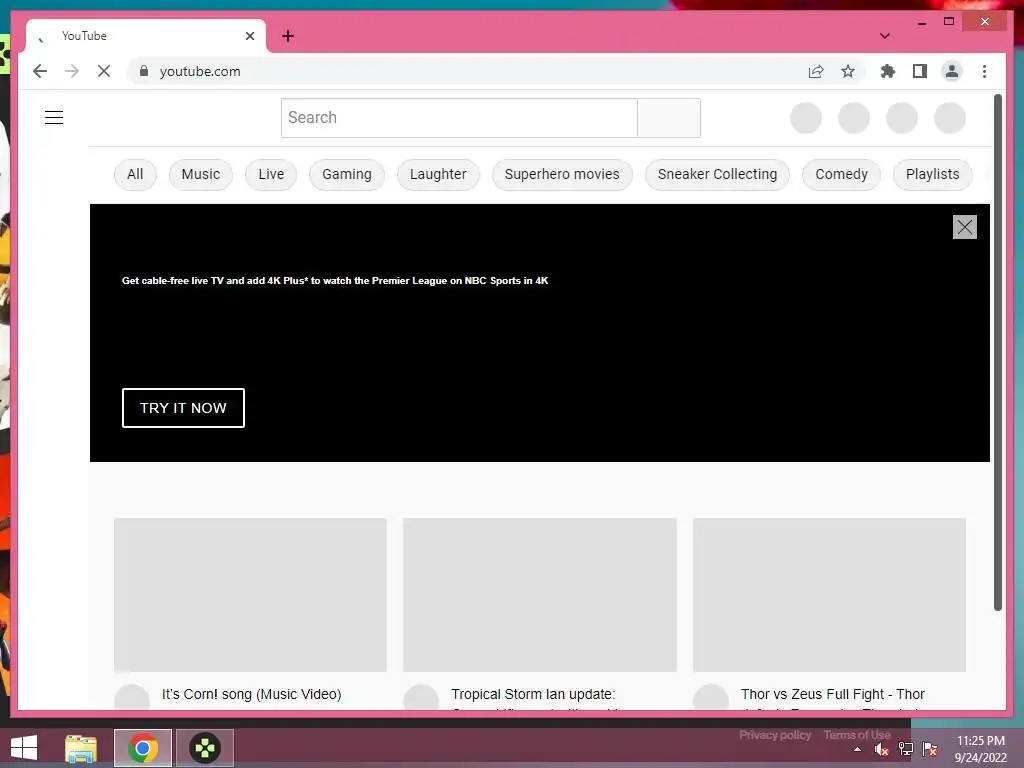Click the TRY IT NOW button
Image resolution: width=1024 pixels, height=768 pixels.
(184, 408)
